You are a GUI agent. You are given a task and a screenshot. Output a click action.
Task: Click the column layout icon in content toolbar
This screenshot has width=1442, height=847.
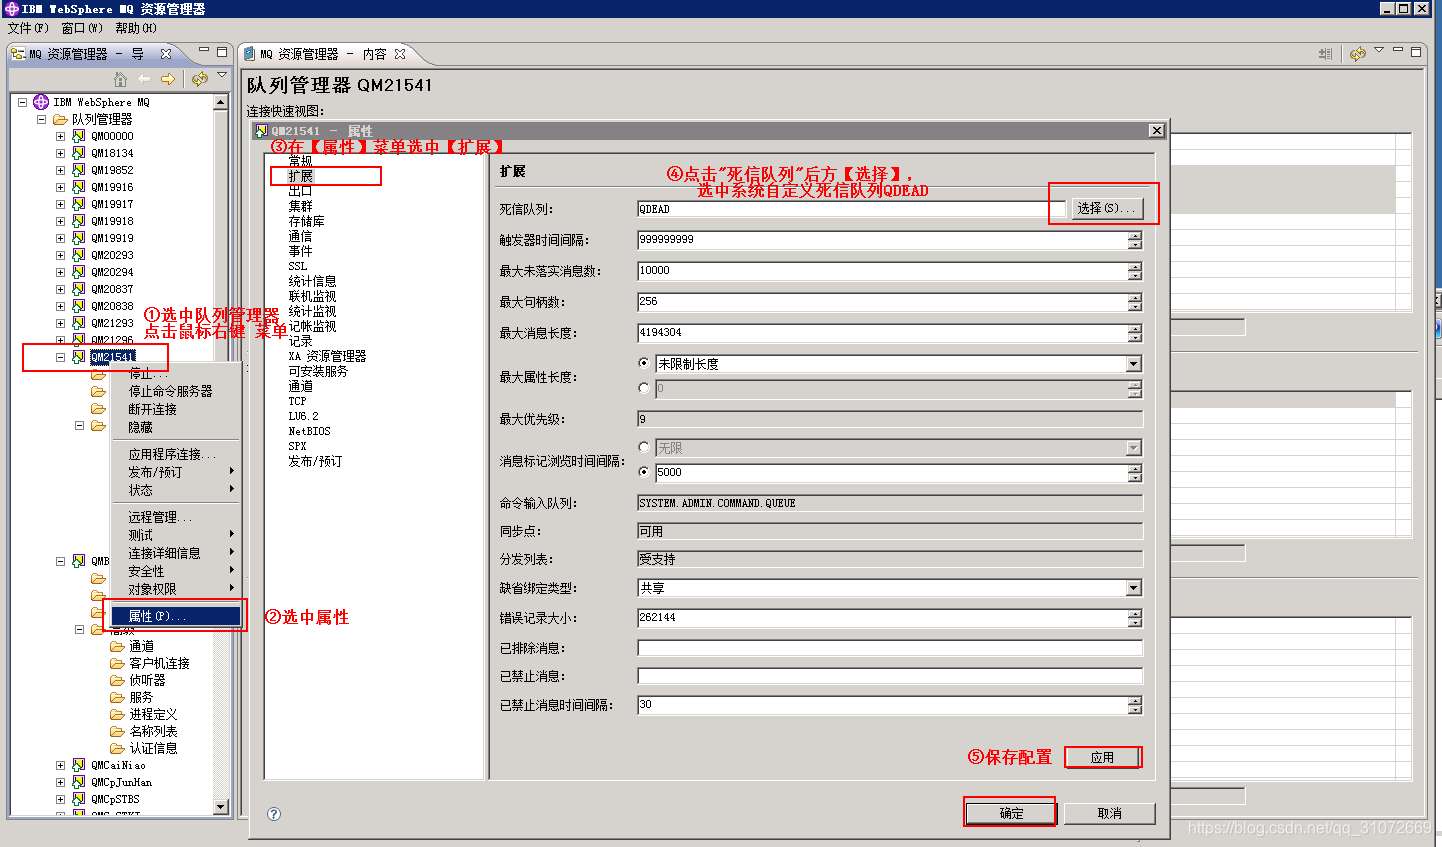coord(1326,54)
